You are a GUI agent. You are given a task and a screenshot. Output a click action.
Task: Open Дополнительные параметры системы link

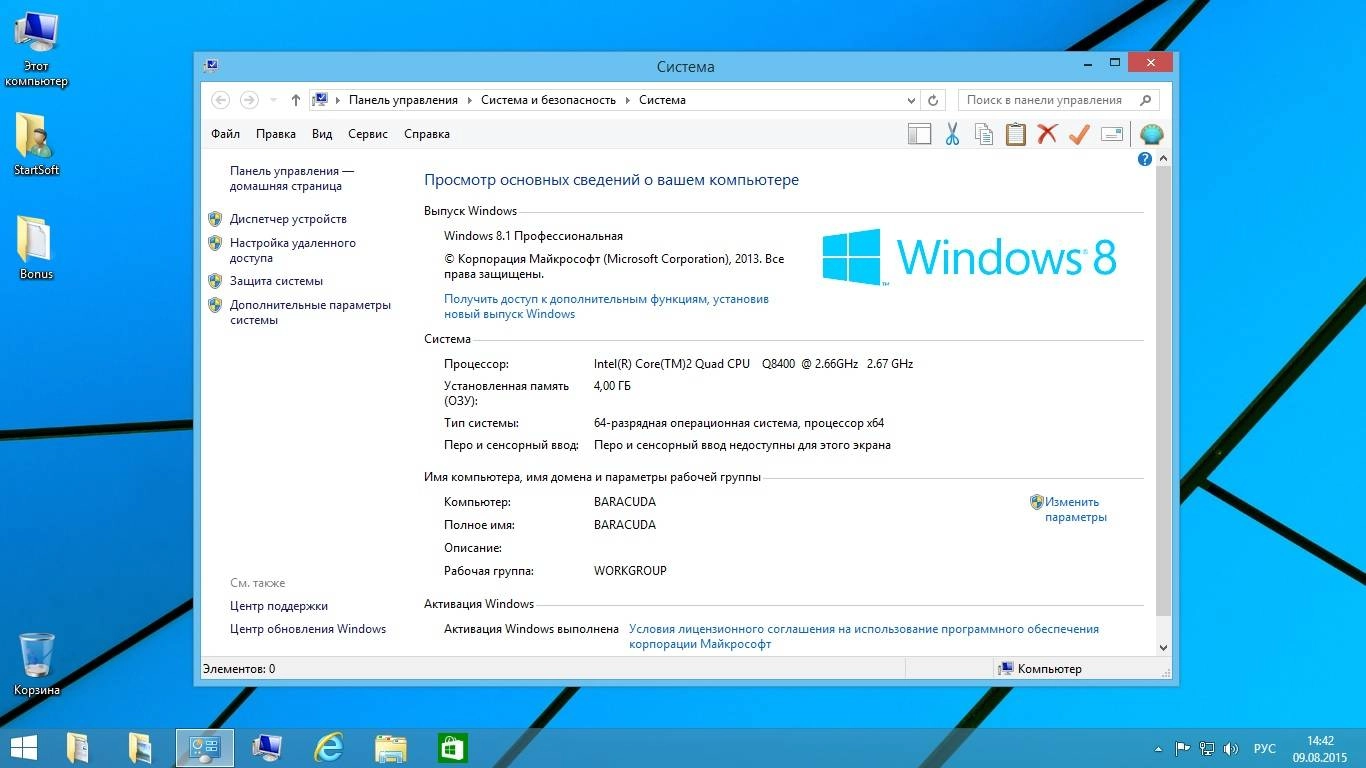pyautogui.click(x=310, y=312)
